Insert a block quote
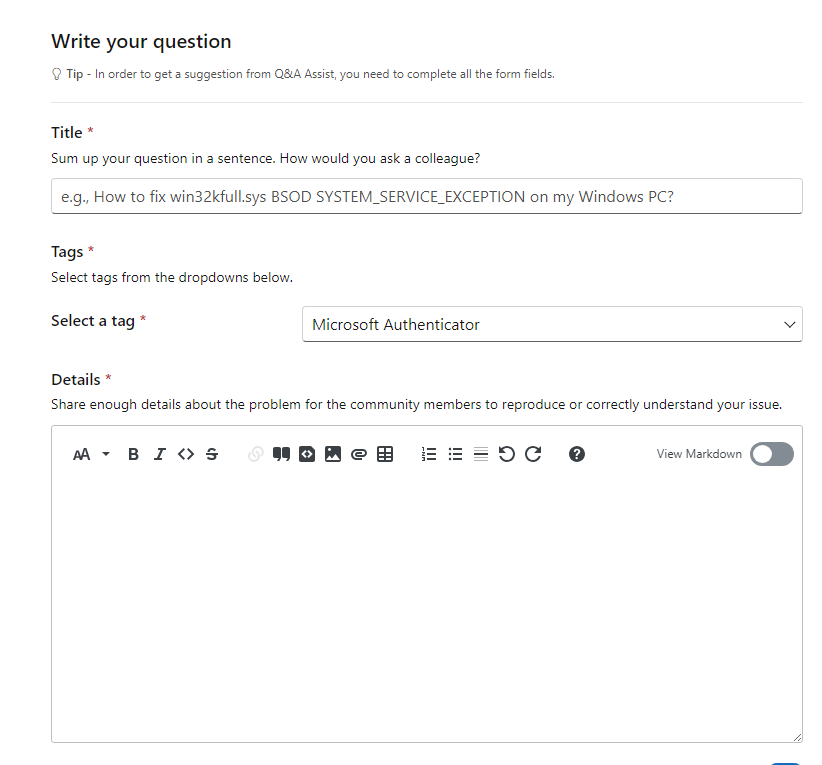Screen dimensions: 822x765 [282, 454]
